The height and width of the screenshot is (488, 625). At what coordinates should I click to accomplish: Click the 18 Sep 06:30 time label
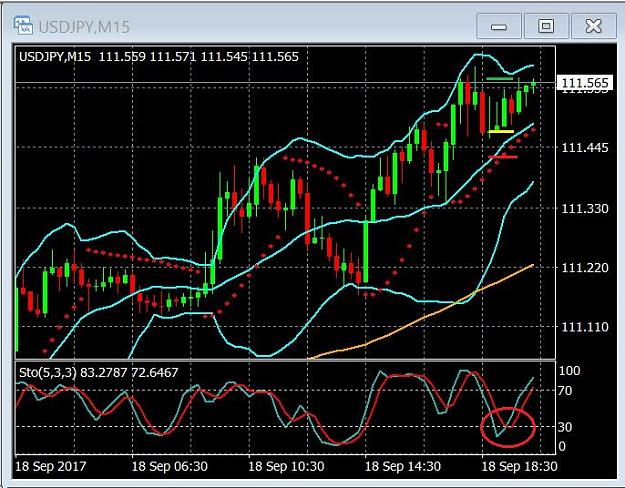click(x=169, y=466)
